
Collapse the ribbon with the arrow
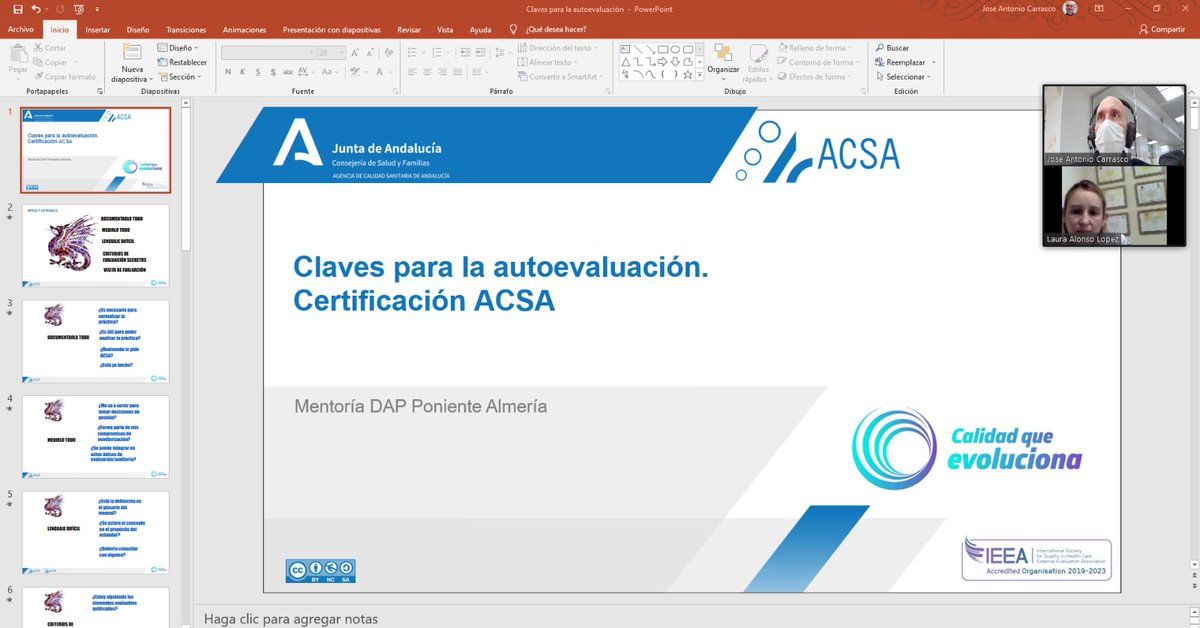tap(1190, 90)
